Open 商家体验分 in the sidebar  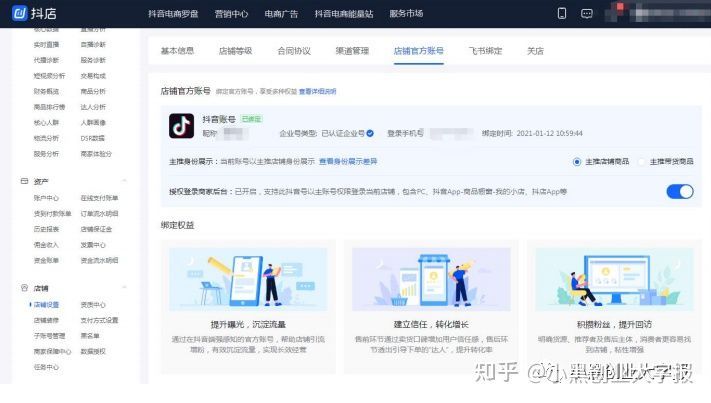tap(96, 154)
